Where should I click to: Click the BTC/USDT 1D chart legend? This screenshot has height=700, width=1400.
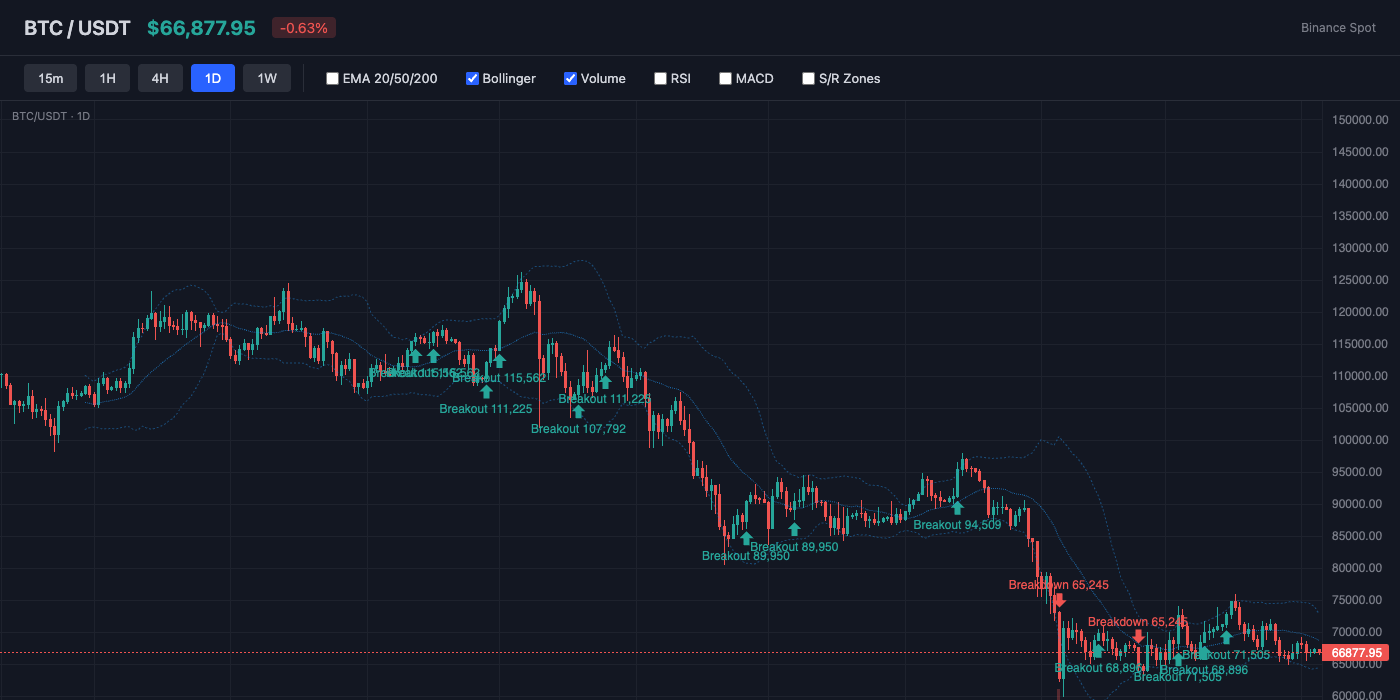[48, 116]
